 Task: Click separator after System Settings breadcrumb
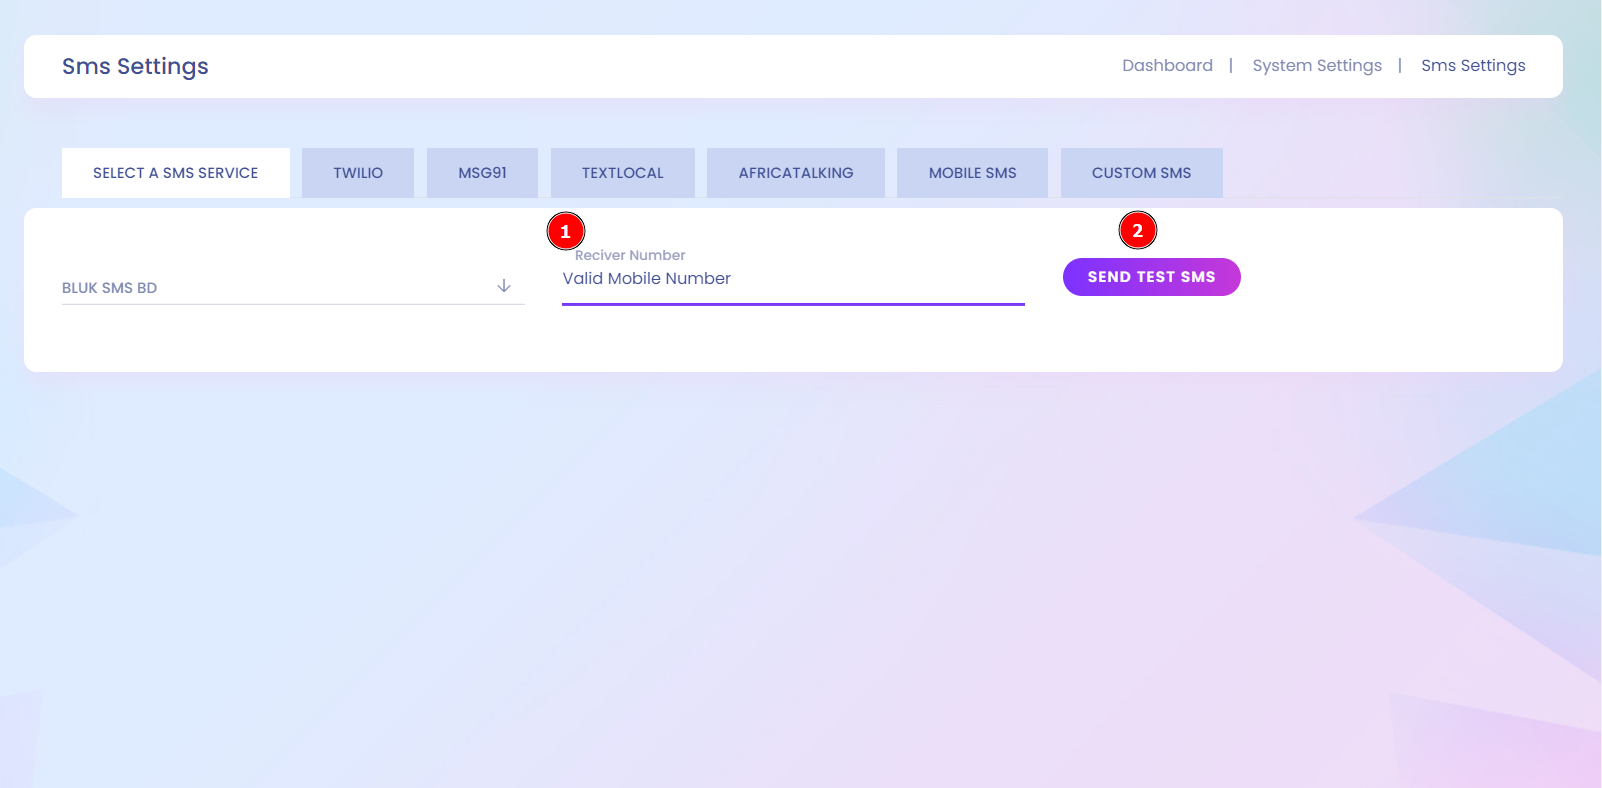(x=1400, y=66)
